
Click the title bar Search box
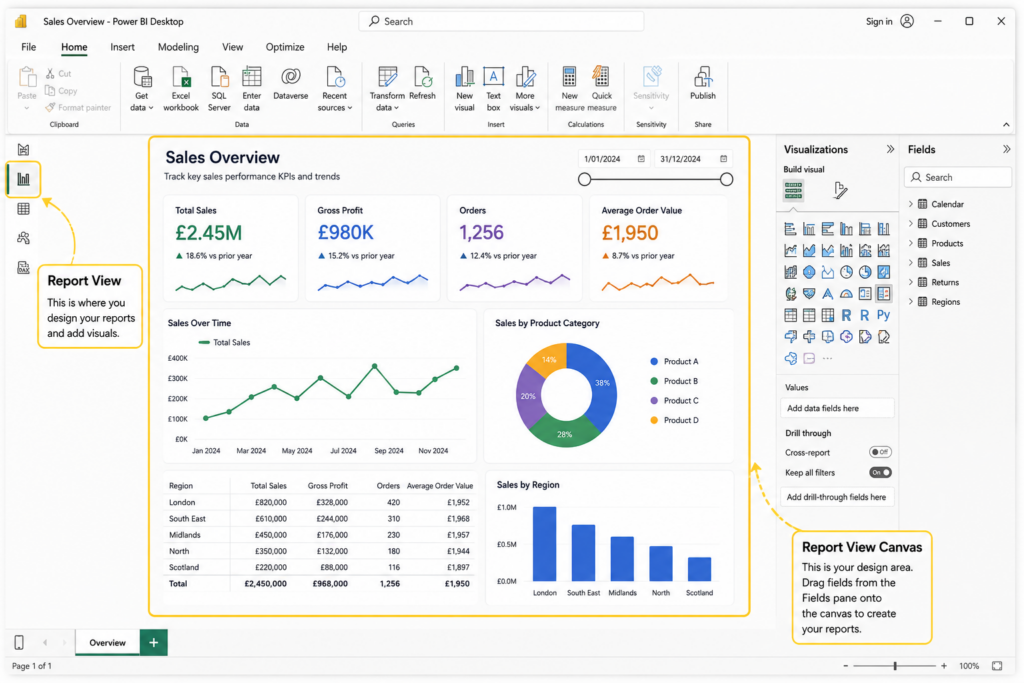point(501,22)
